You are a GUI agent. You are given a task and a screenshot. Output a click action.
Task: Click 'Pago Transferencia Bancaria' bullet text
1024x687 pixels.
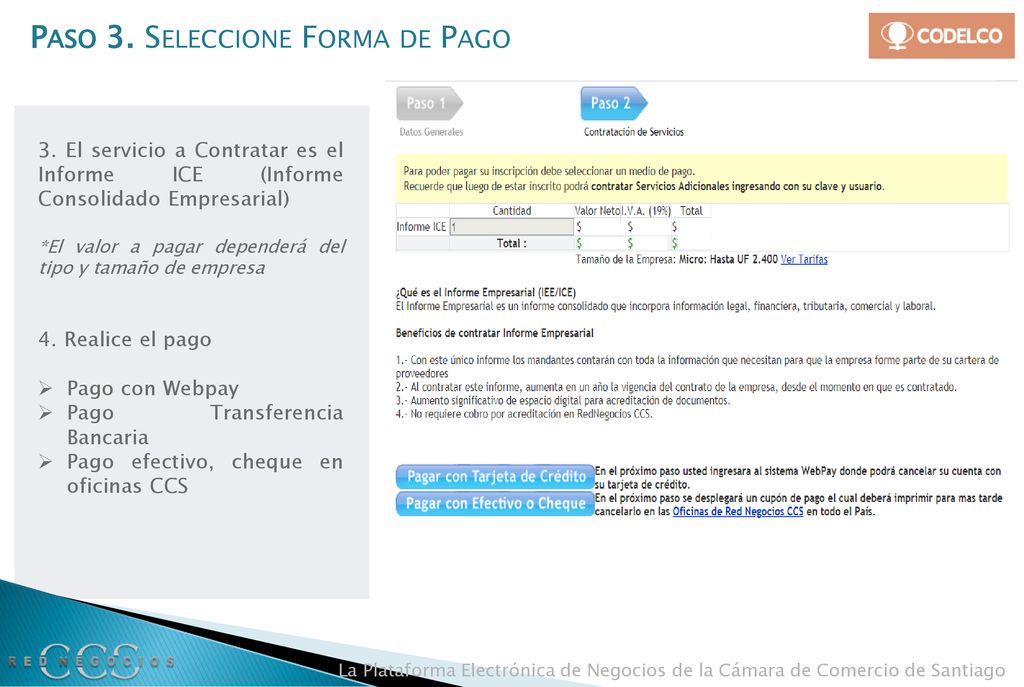[204, 425]
